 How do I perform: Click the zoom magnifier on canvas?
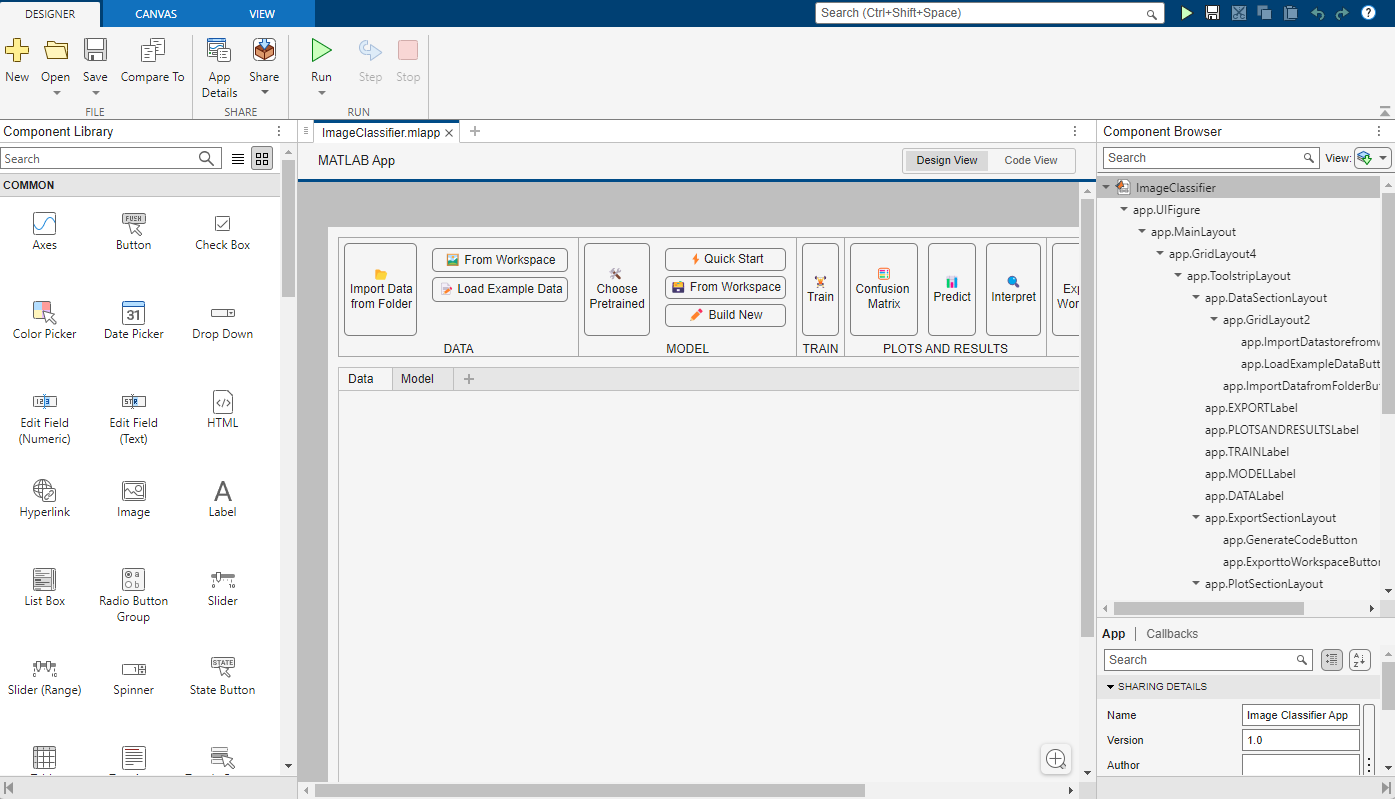1056,759
